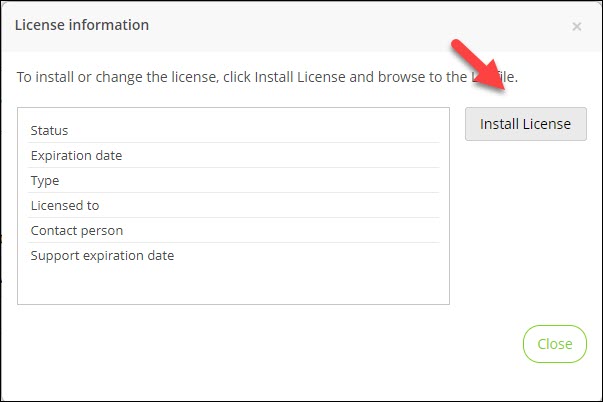
Task: Click the Expiration date label
Action: coord(76,156)
